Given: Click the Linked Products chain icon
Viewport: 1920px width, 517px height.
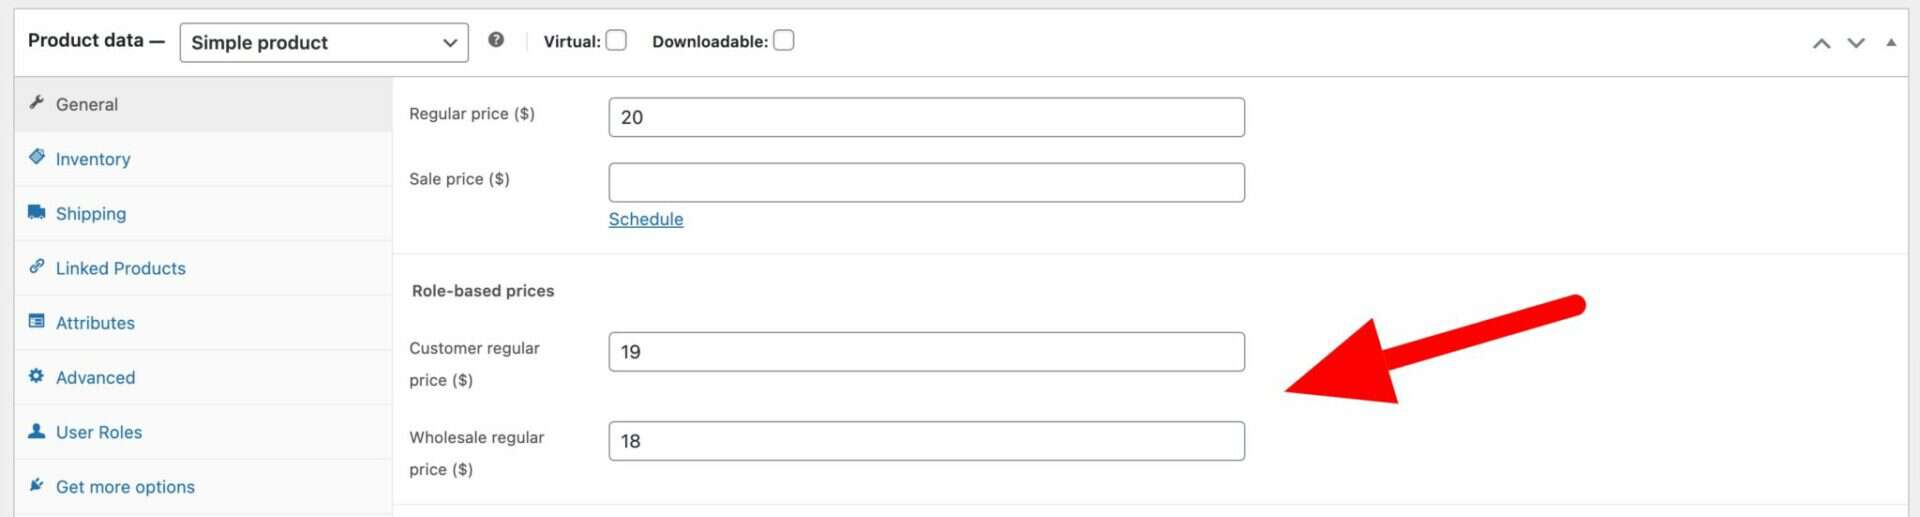Looking at the screenshot, I should pyautogui.click(x=37, y=266).
